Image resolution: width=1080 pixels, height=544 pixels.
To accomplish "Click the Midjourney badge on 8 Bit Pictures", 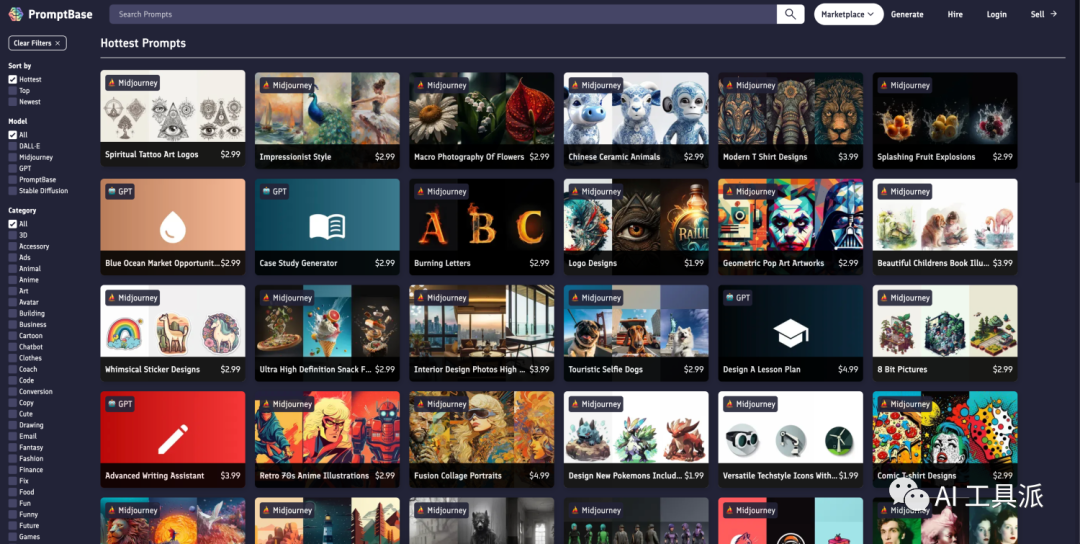I will [x=904, y=297].
